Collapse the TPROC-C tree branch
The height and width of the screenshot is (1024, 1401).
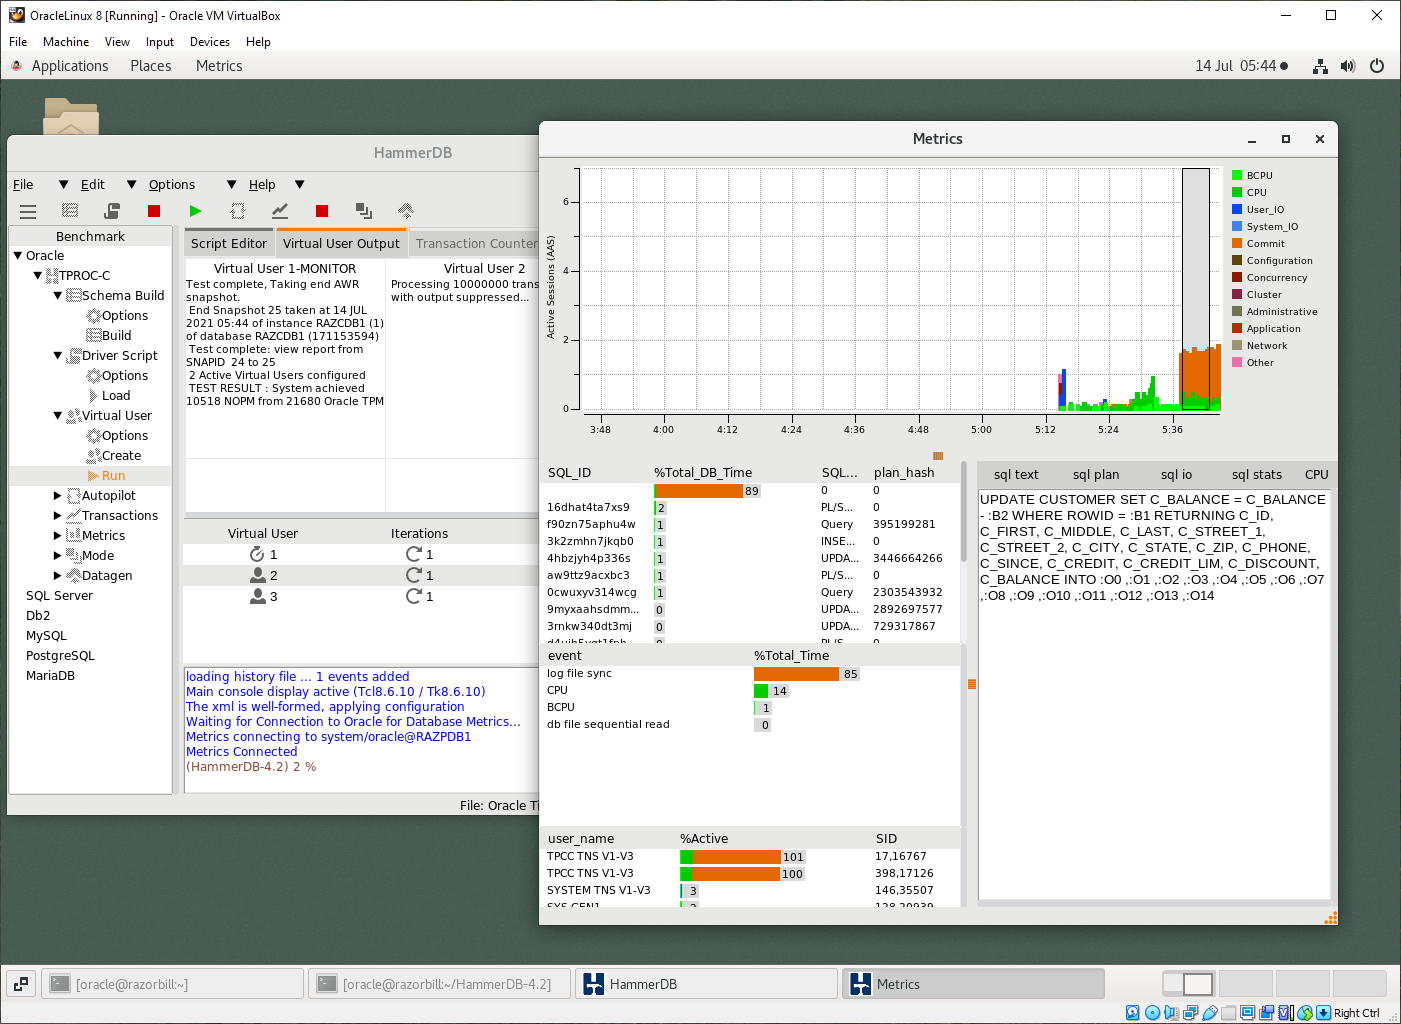click(x=37, y=275)
